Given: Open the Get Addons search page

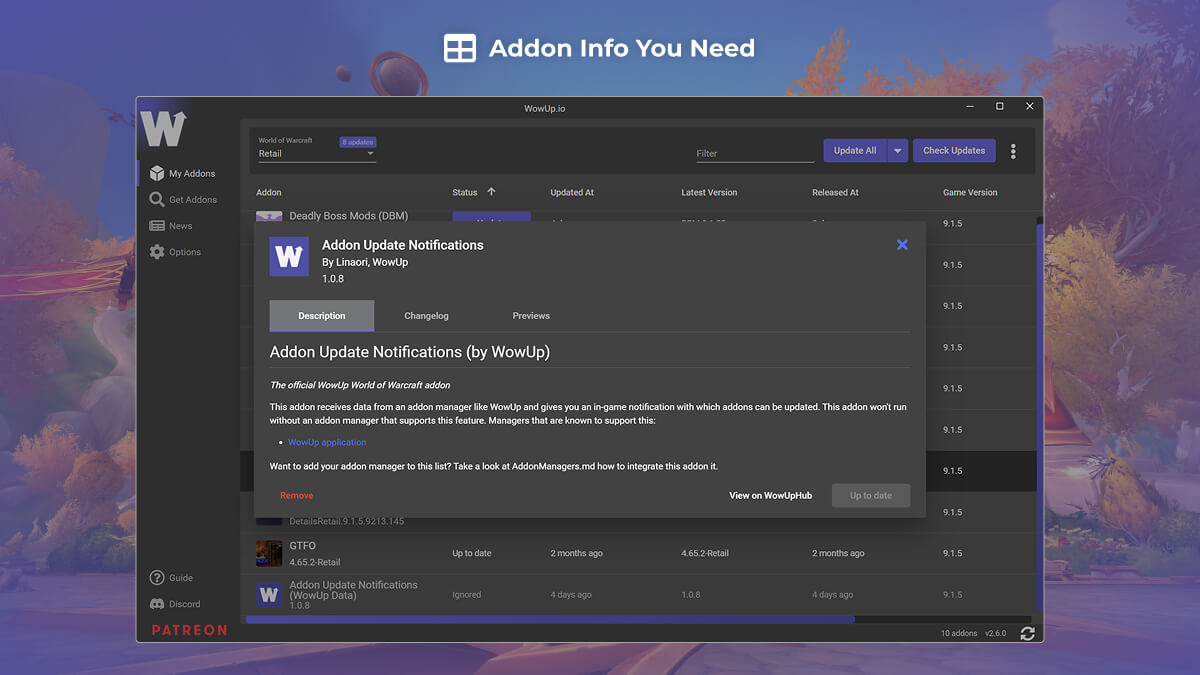Looking at the screenshot, I should [183, 199].
